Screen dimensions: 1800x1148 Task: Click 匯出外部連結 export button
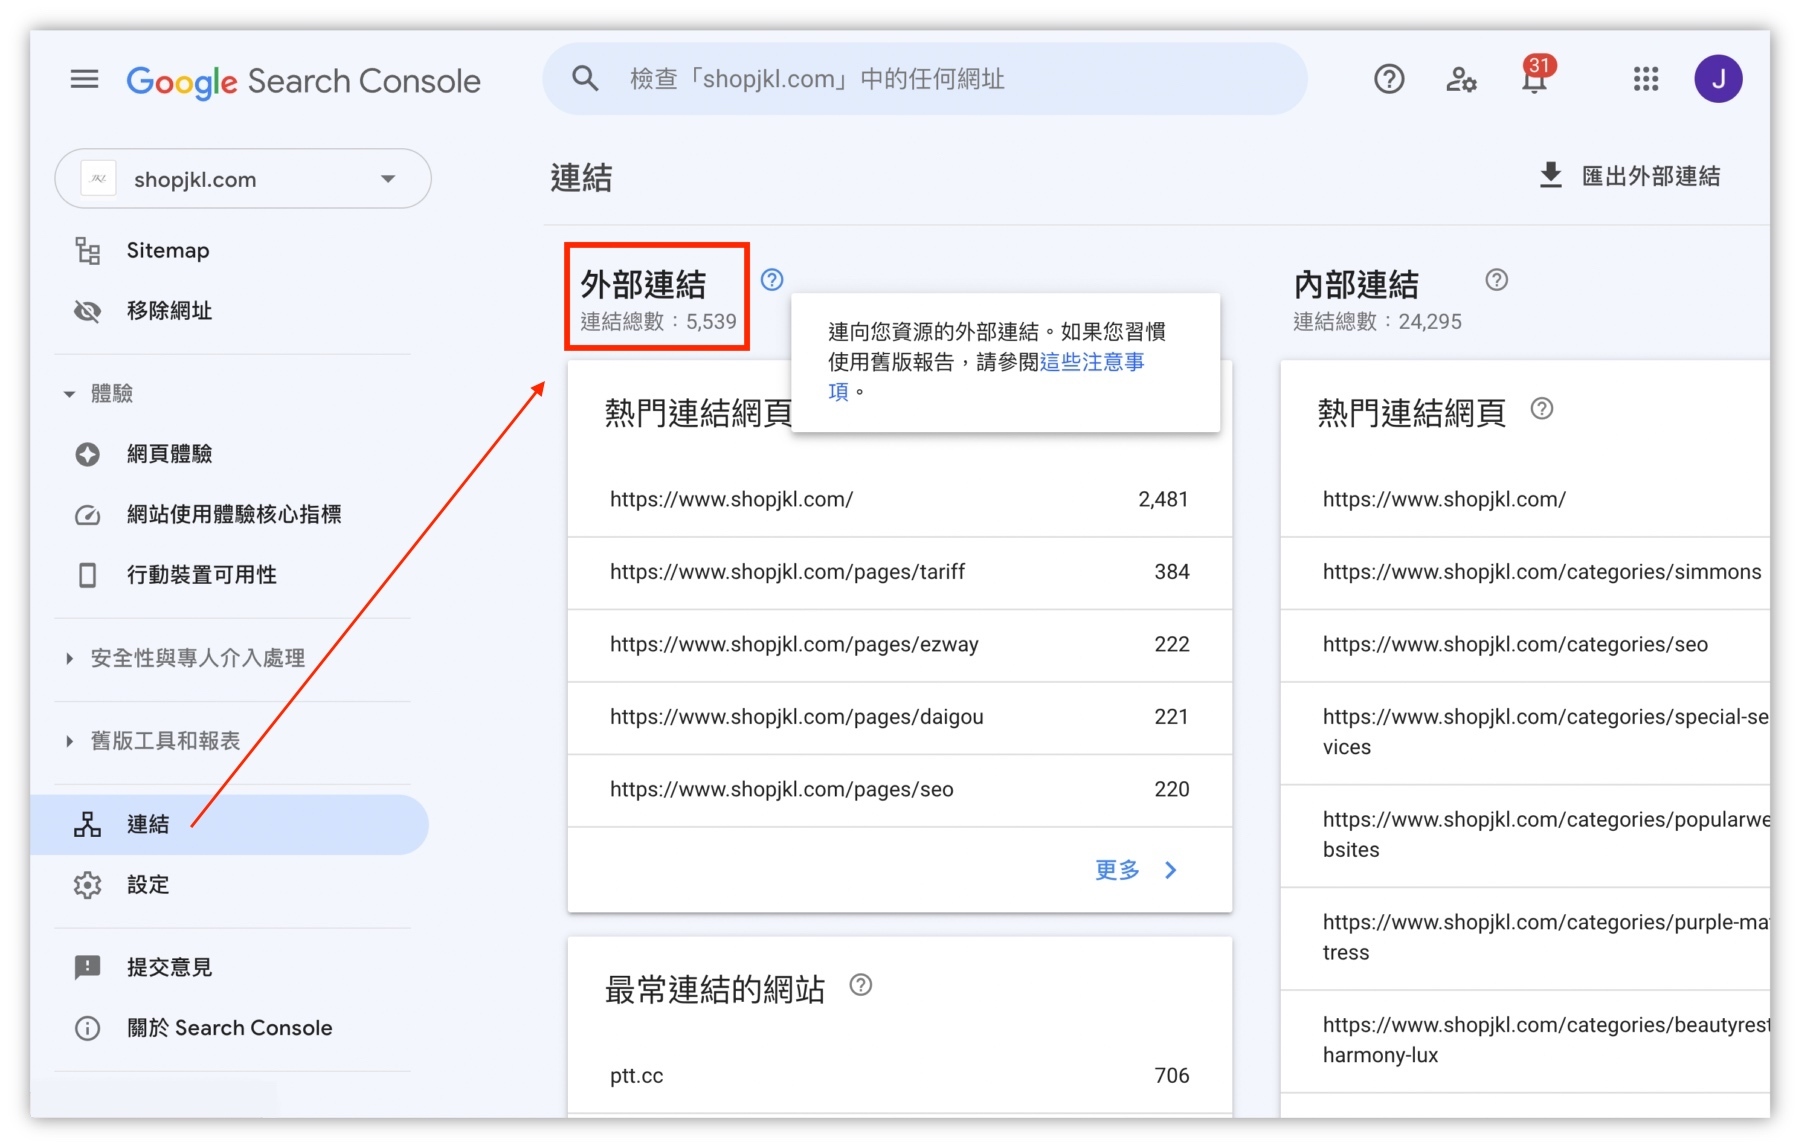click(x=1630, y=176)
